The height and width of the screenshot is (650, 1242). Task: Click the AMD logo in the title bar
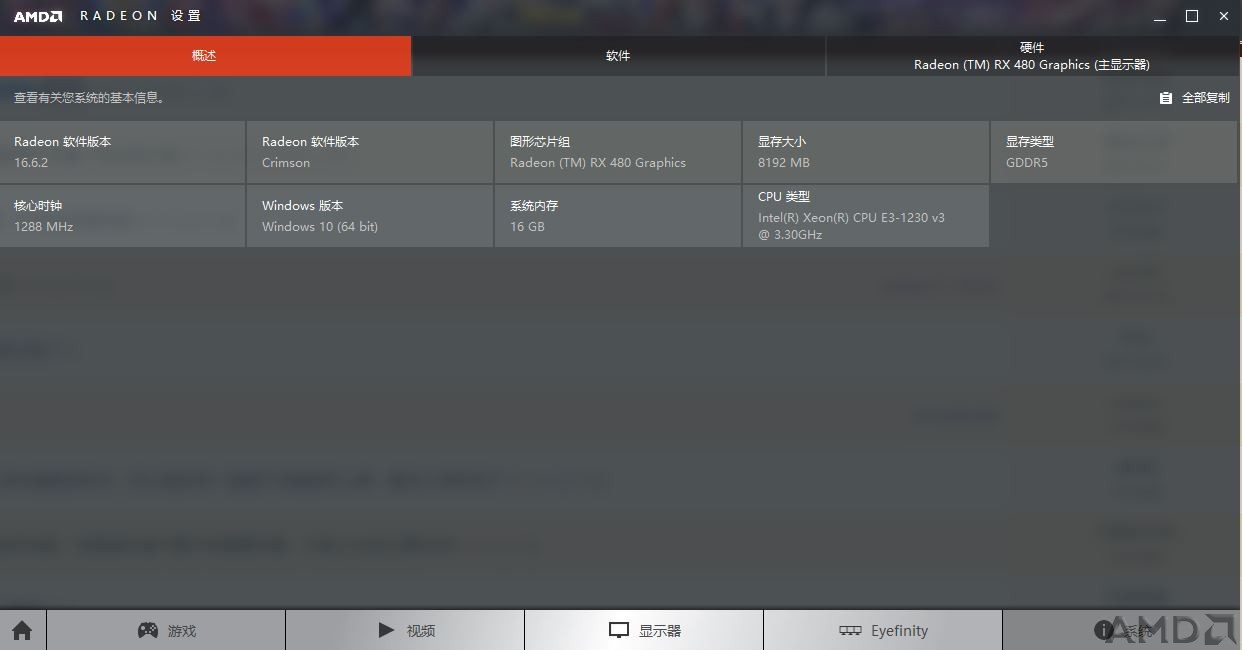pyautogui.click(x=38, y=16)
